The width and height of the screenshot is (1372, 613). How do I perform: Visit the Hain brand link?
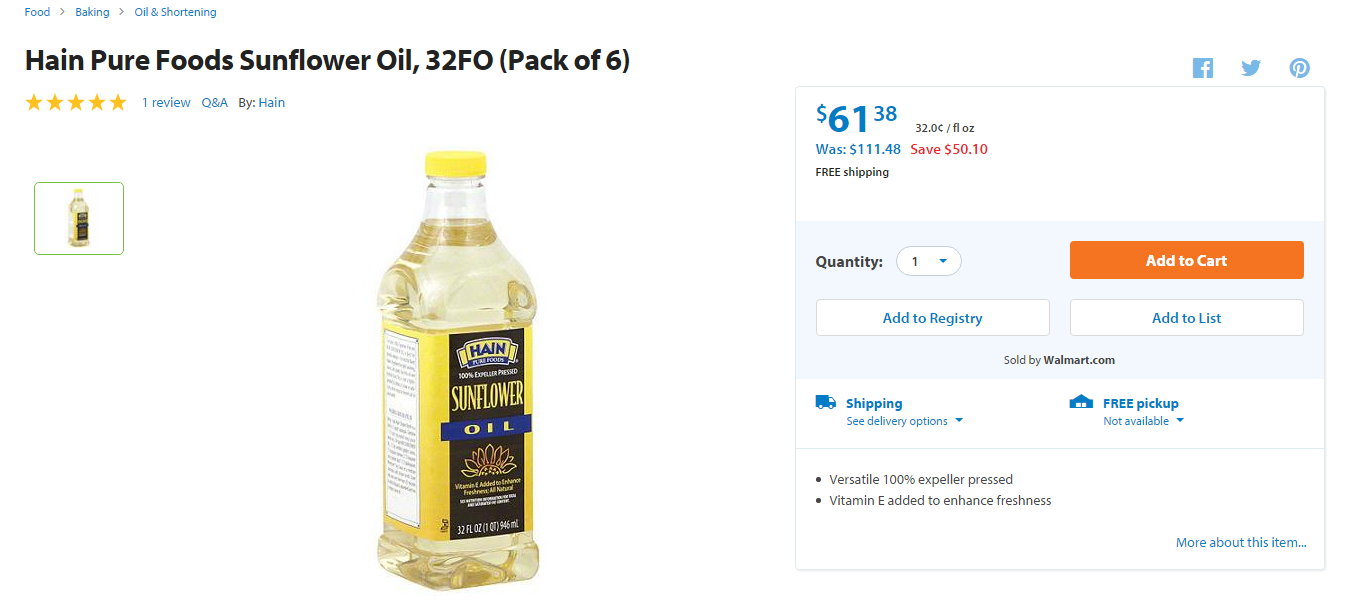[271, 102]
